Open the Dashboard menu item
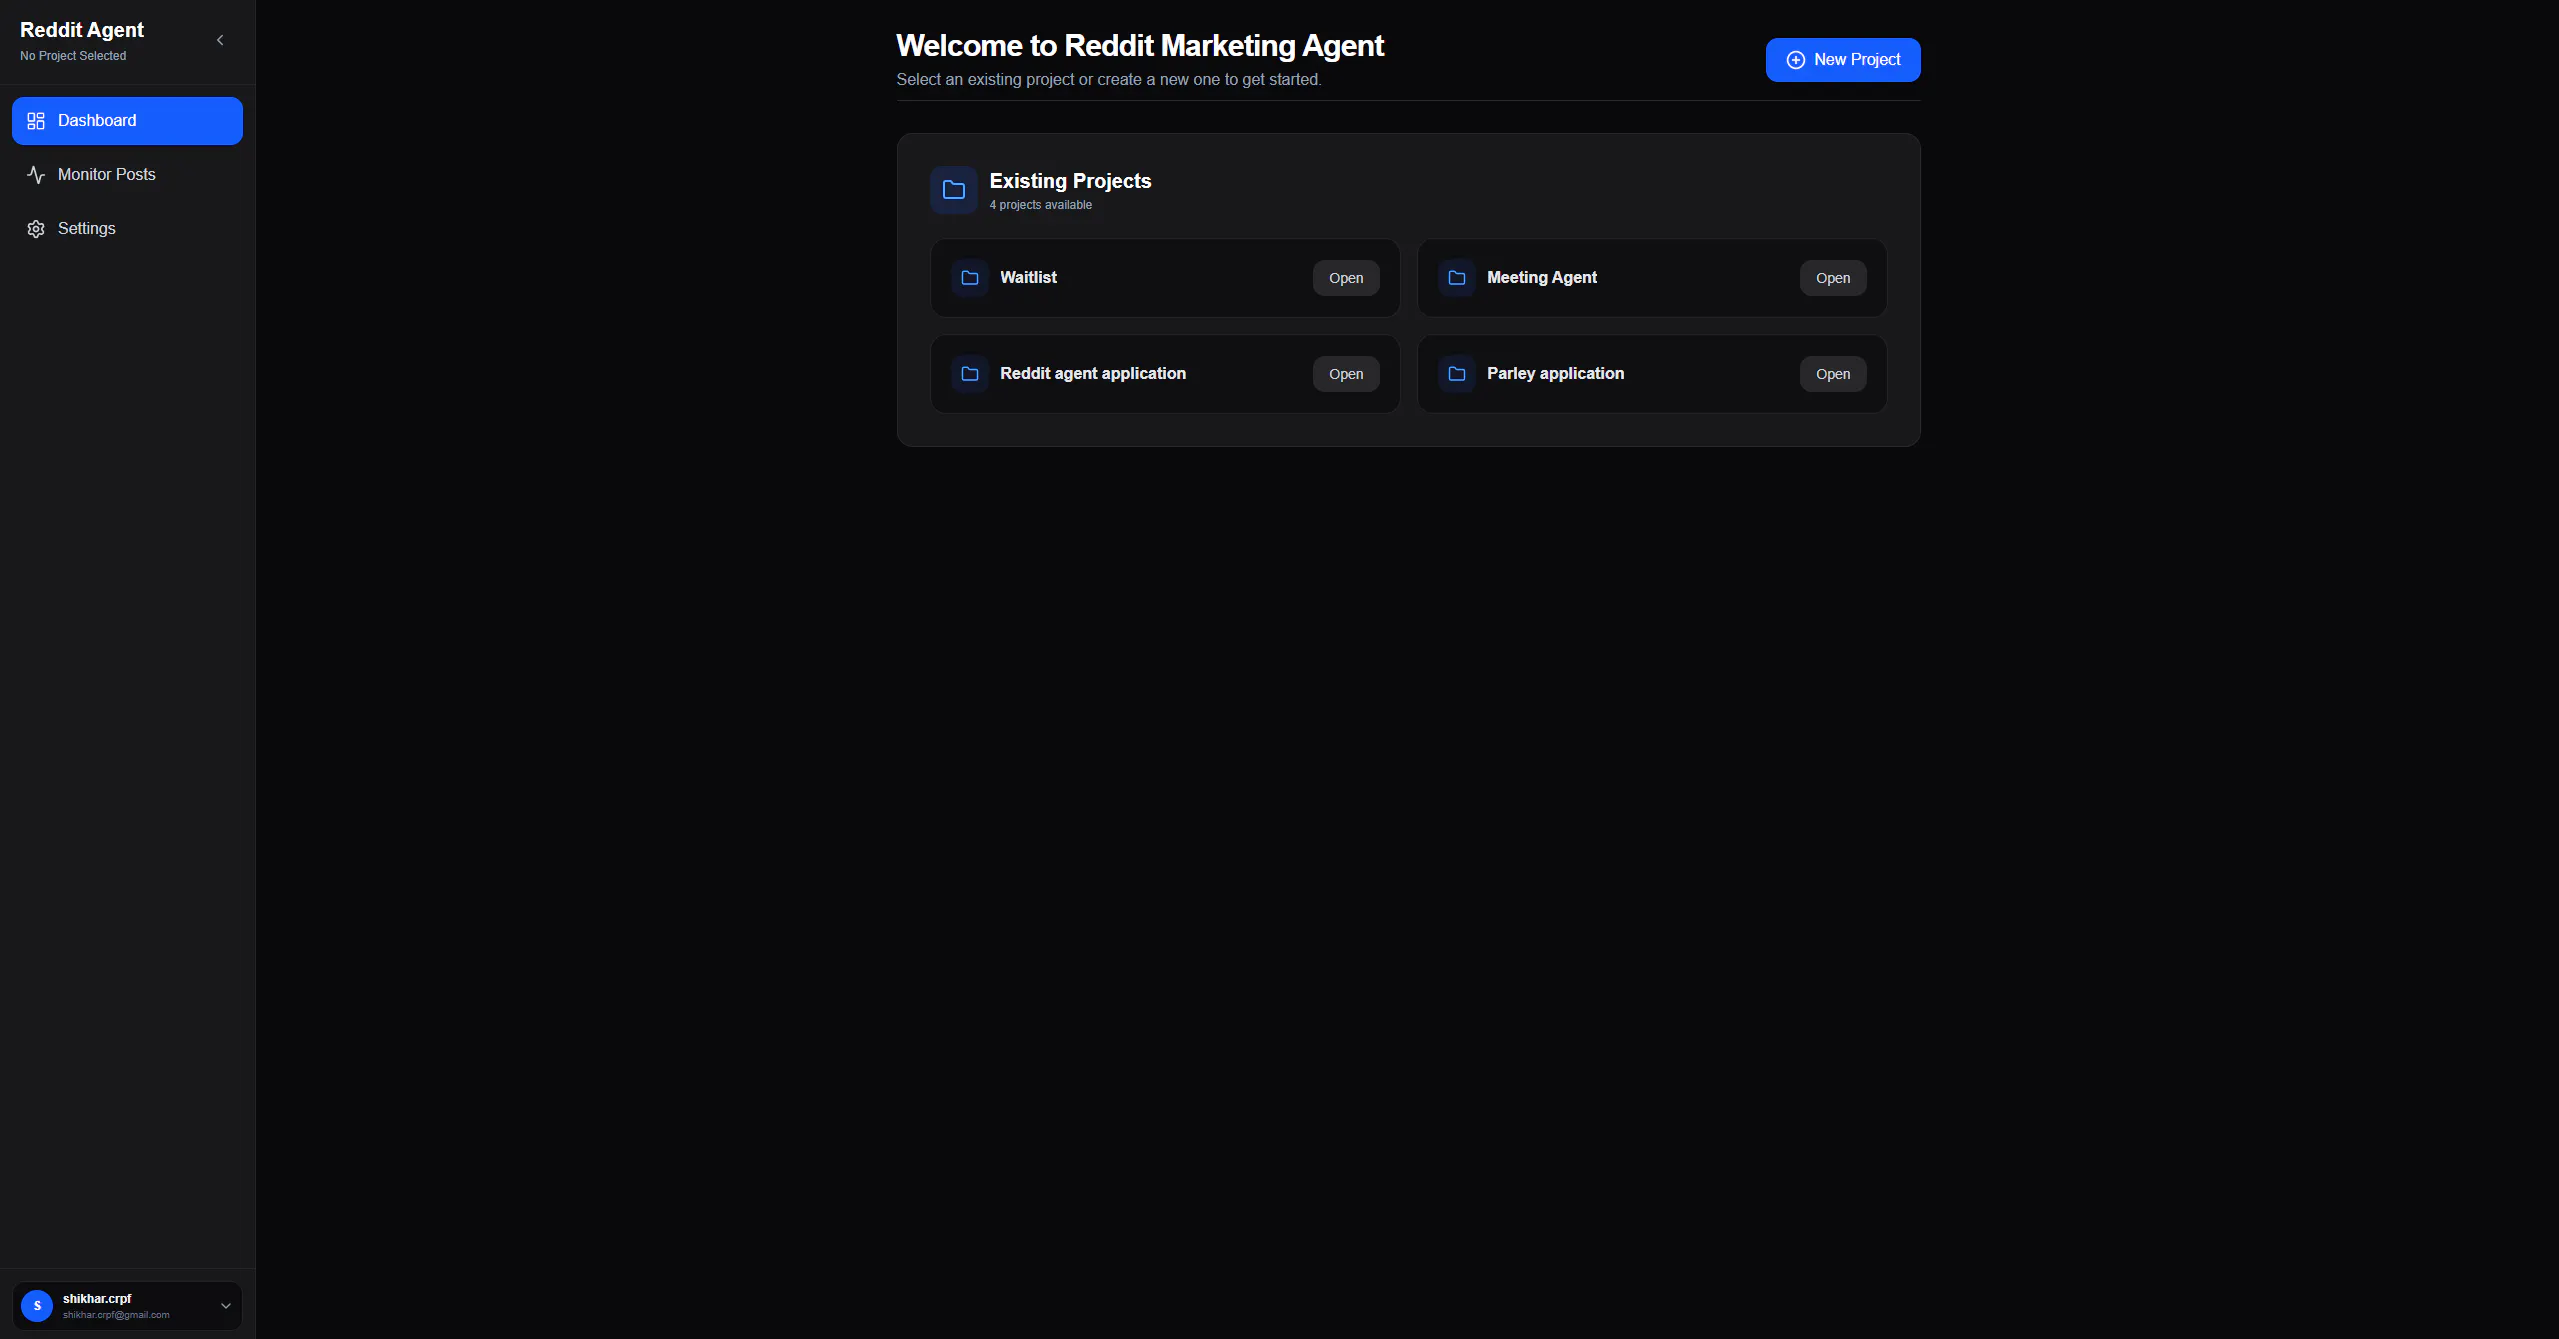 [127, 121]
